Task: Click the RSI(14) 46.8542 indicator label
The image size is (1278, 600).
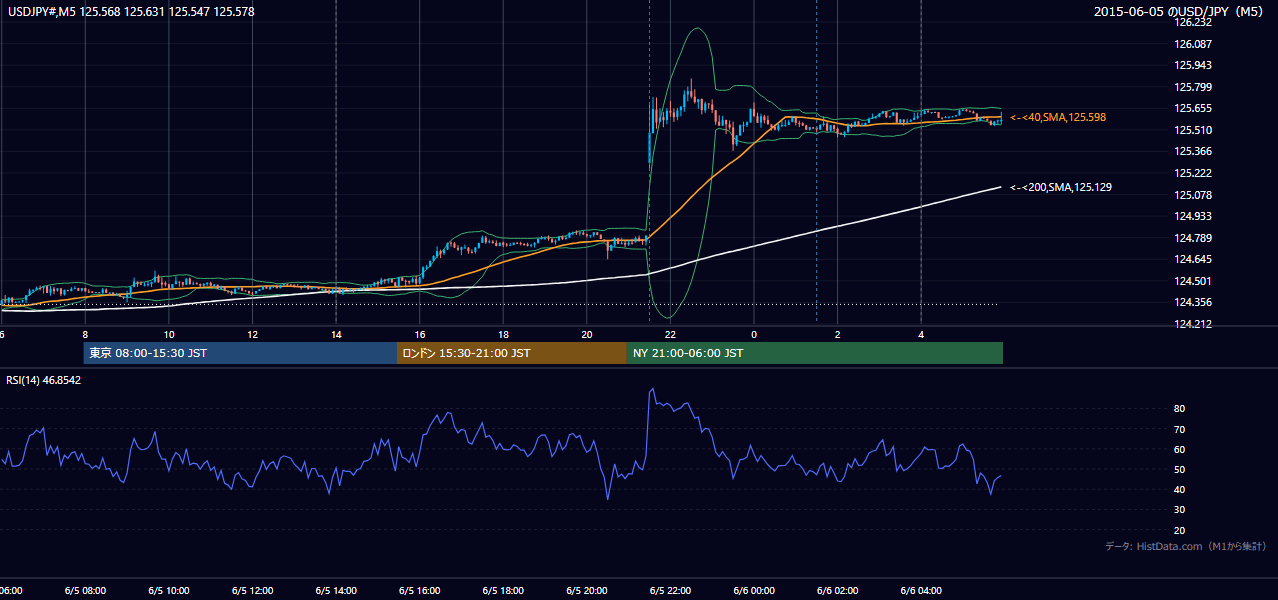Action: pos(43,380)
